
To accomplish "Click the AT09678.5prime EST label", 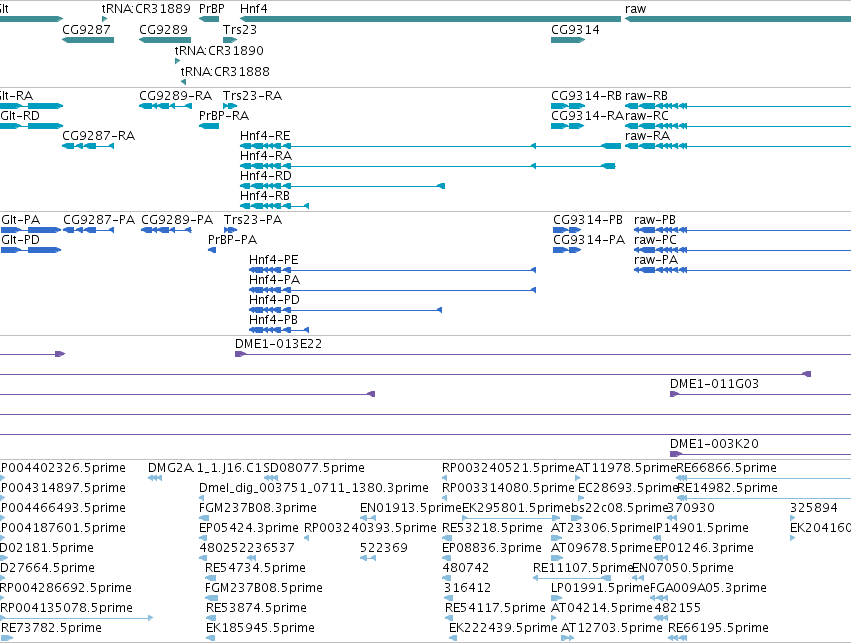I will pyautogui.click(x=601, y=548).
